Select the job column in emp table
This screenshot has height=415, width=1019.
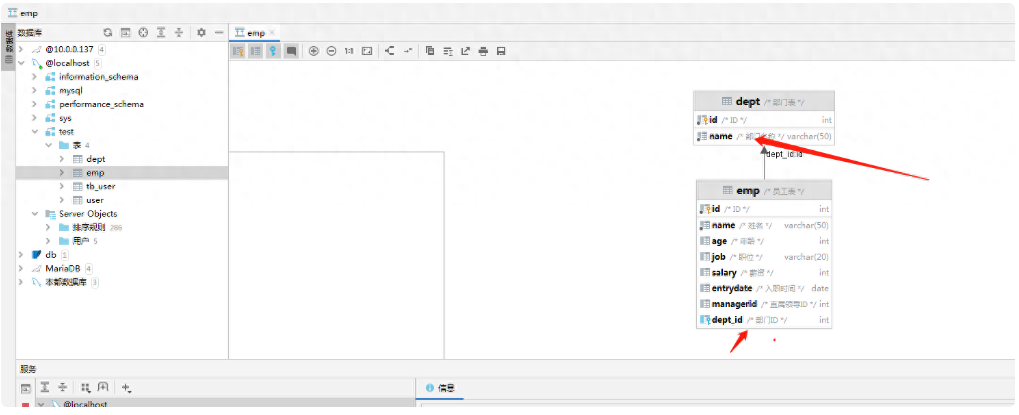[x=764, y=257]
